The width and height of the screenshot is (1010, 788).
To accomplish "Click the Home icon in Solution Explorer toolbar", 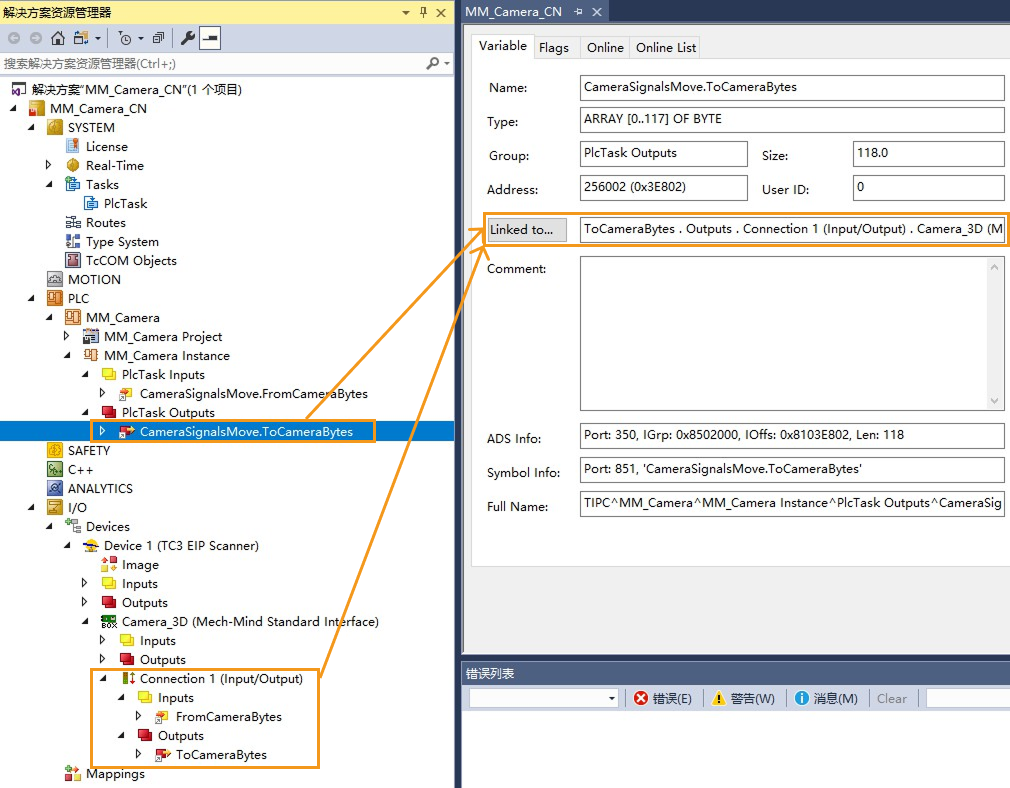I will [57, 38].
